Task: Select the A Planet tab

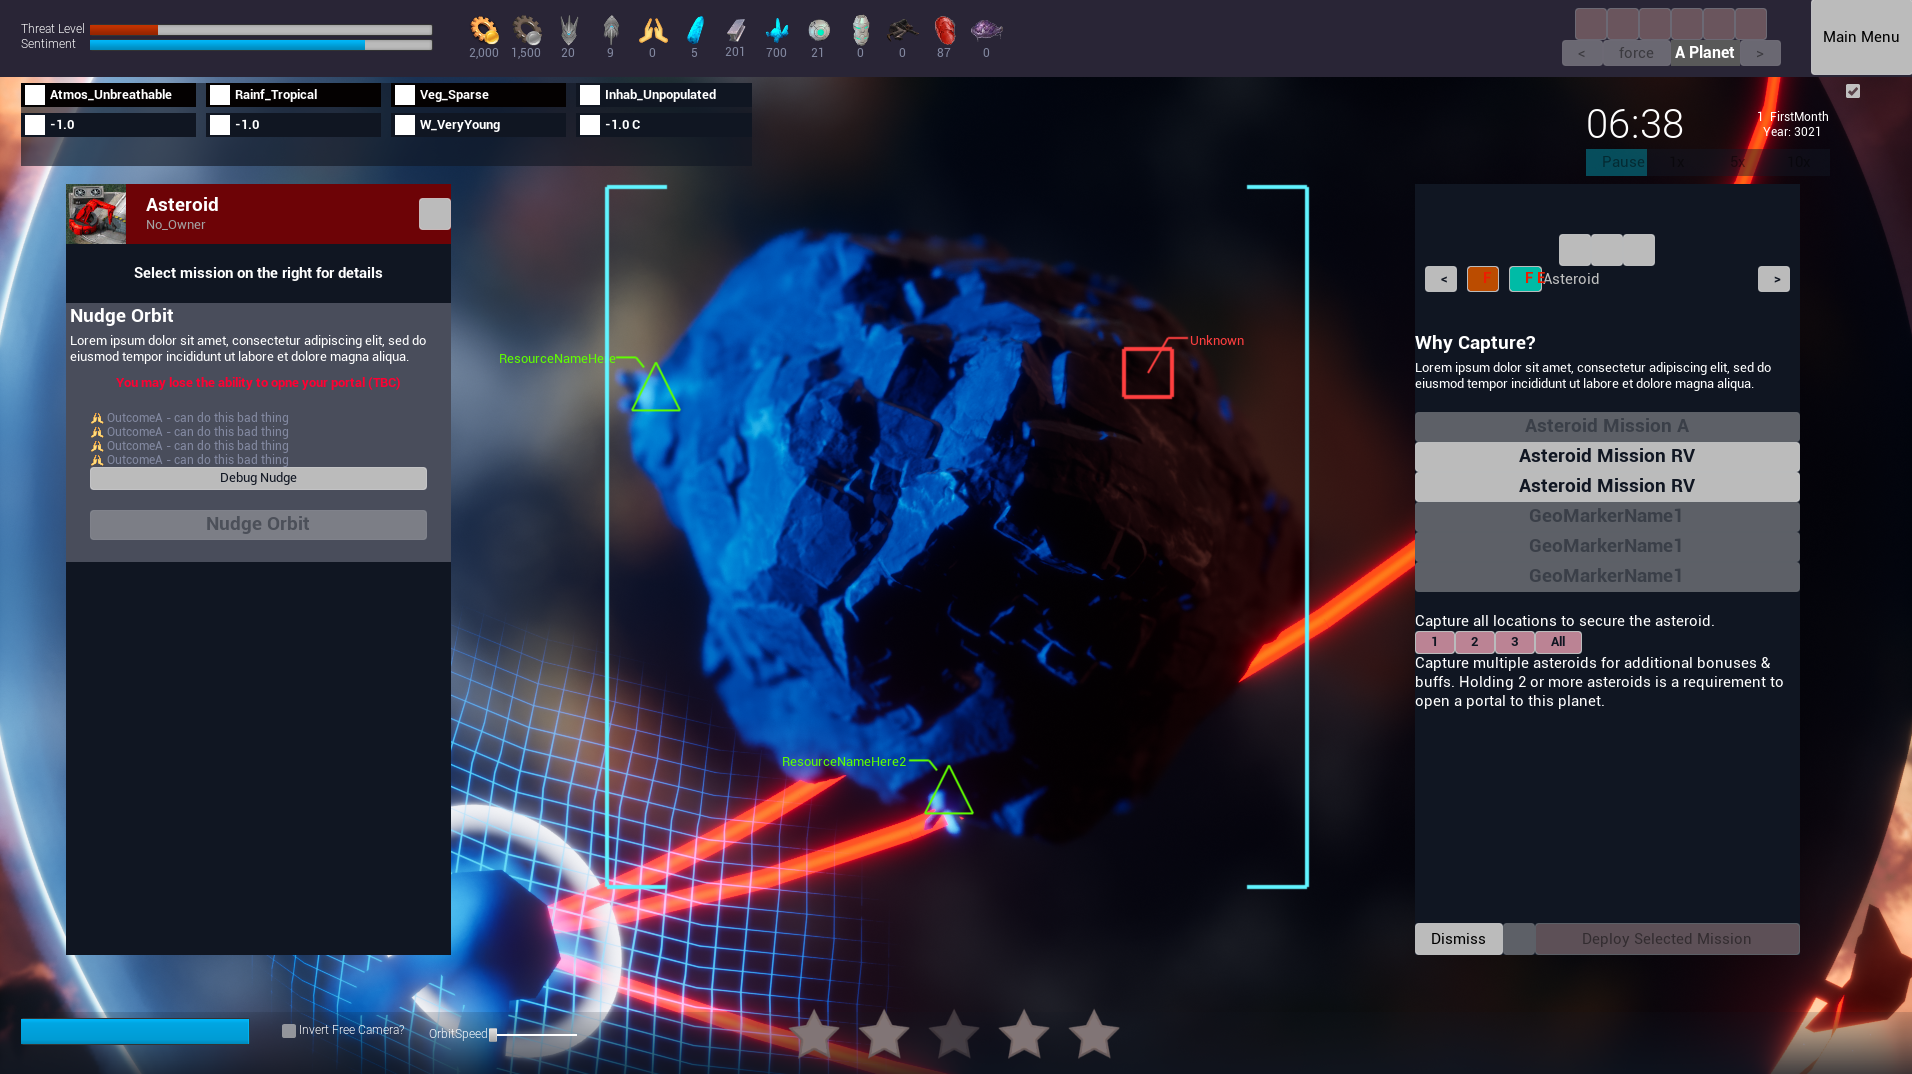Action: [x=1705, y=53]
